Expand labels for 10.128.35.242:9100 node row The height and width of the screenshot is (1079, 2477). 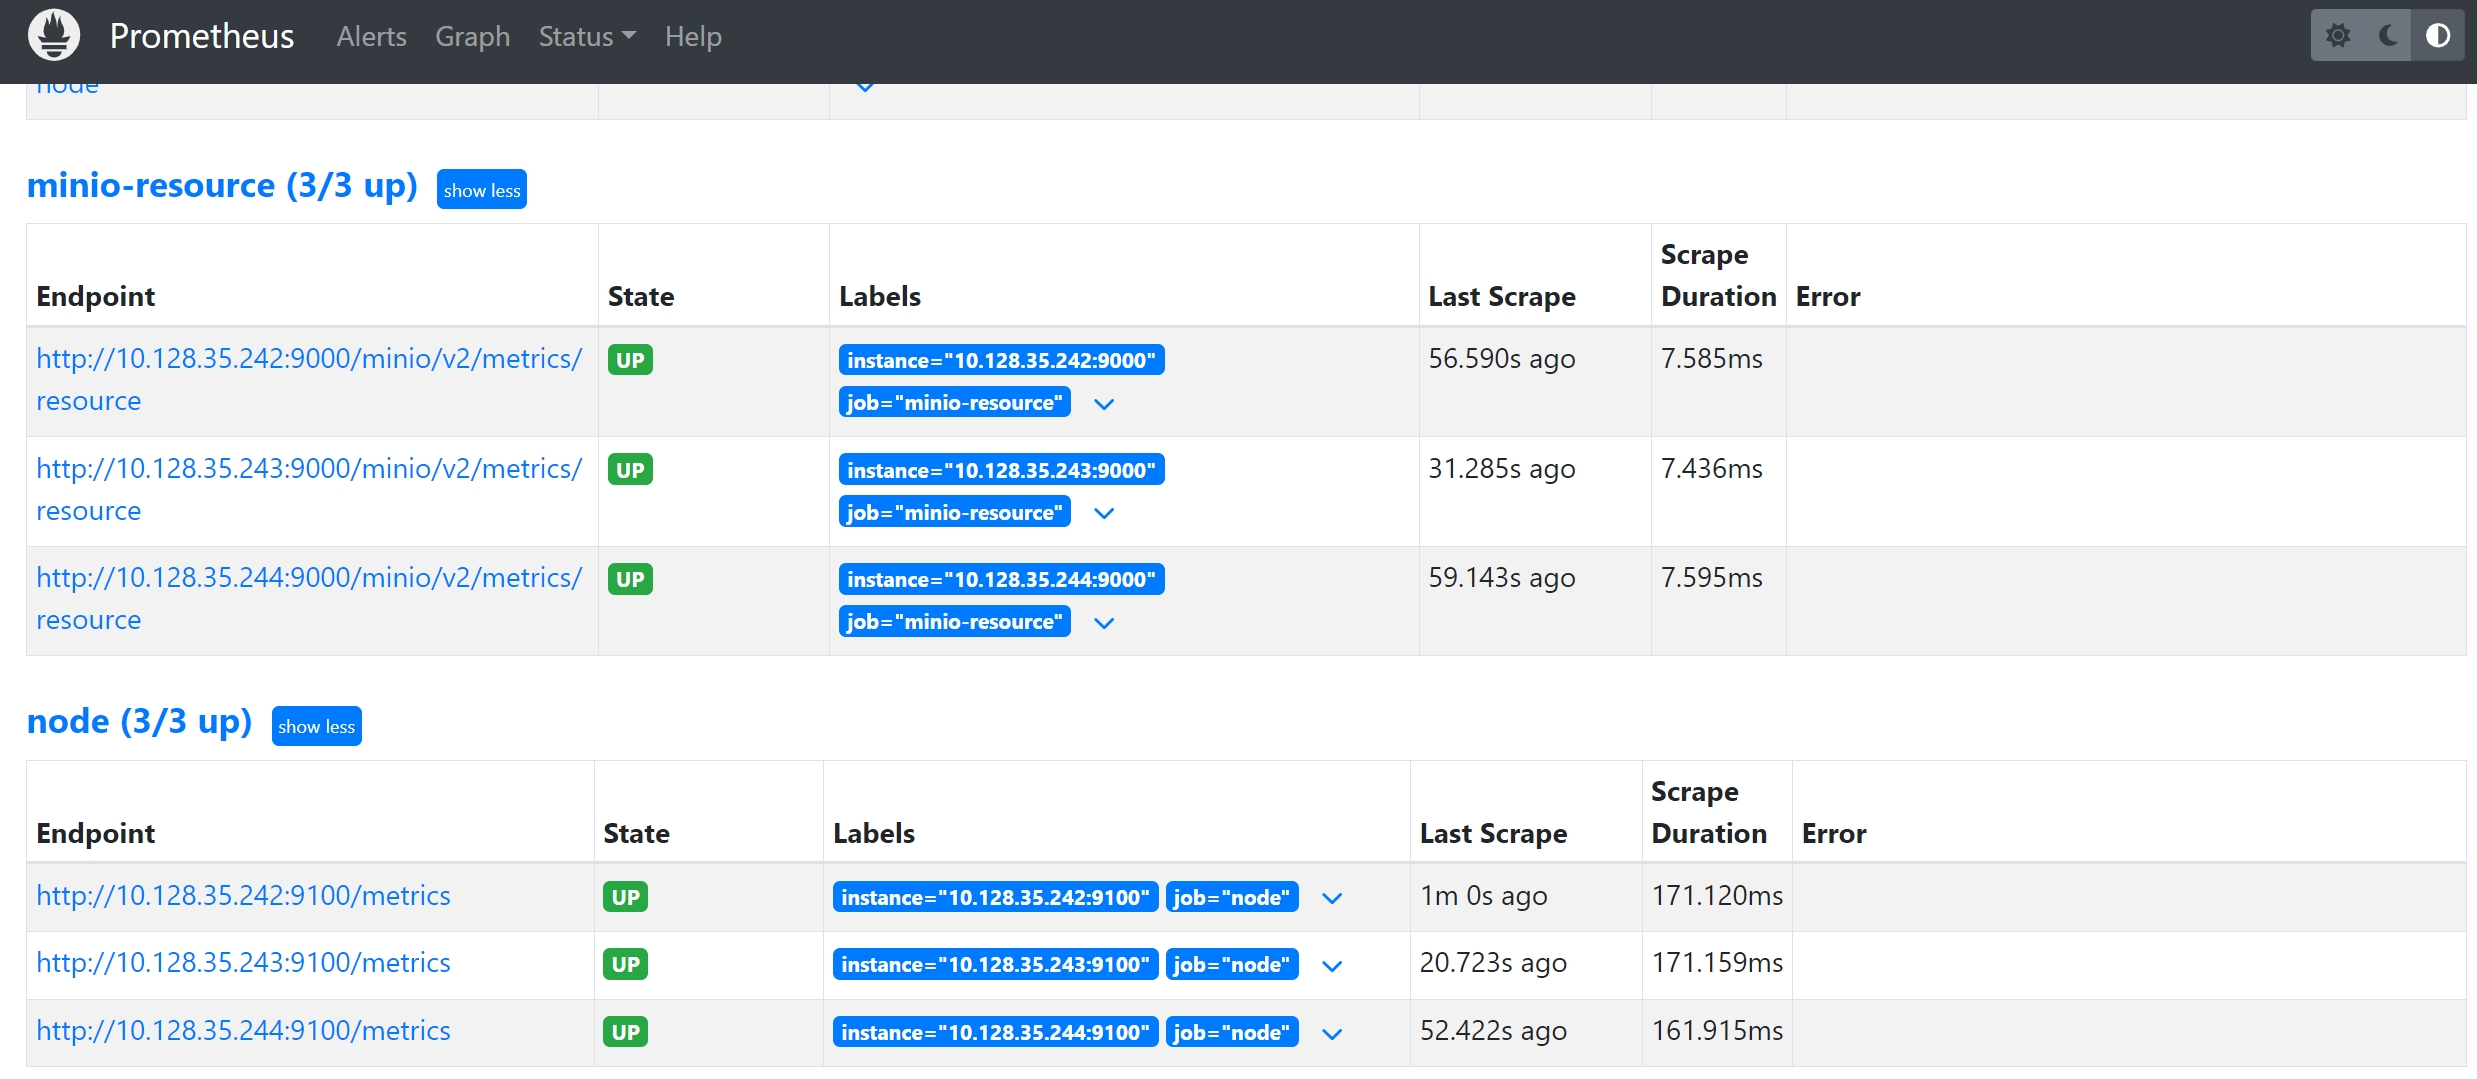pyautogui.click(x=1332, y=898)
